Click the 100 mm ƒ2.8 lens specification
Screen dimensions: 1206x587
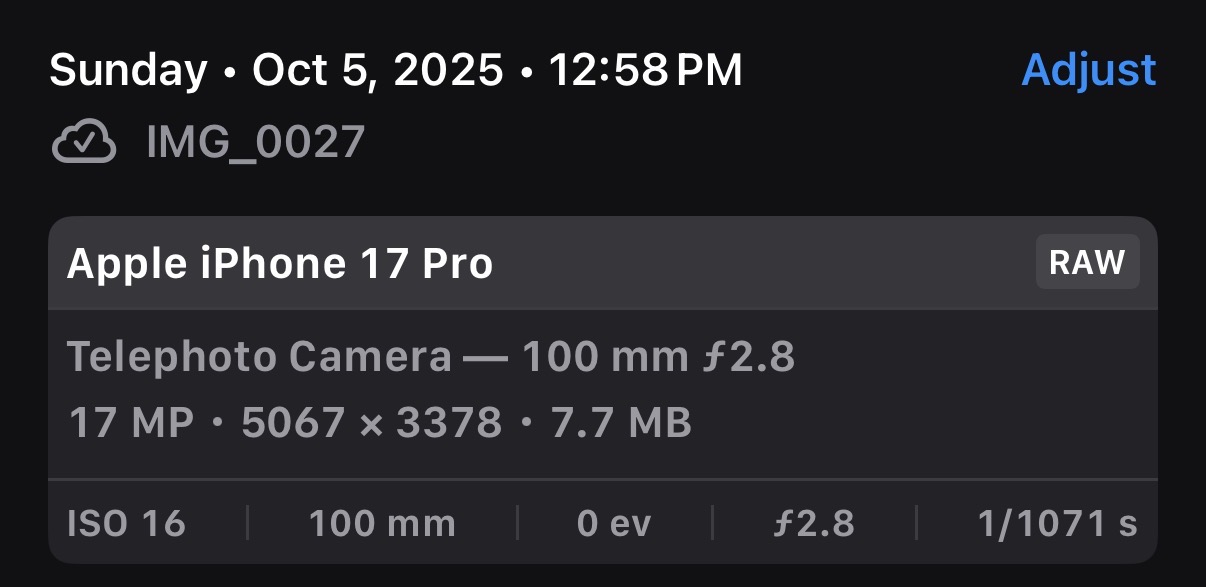coord(658,357)
